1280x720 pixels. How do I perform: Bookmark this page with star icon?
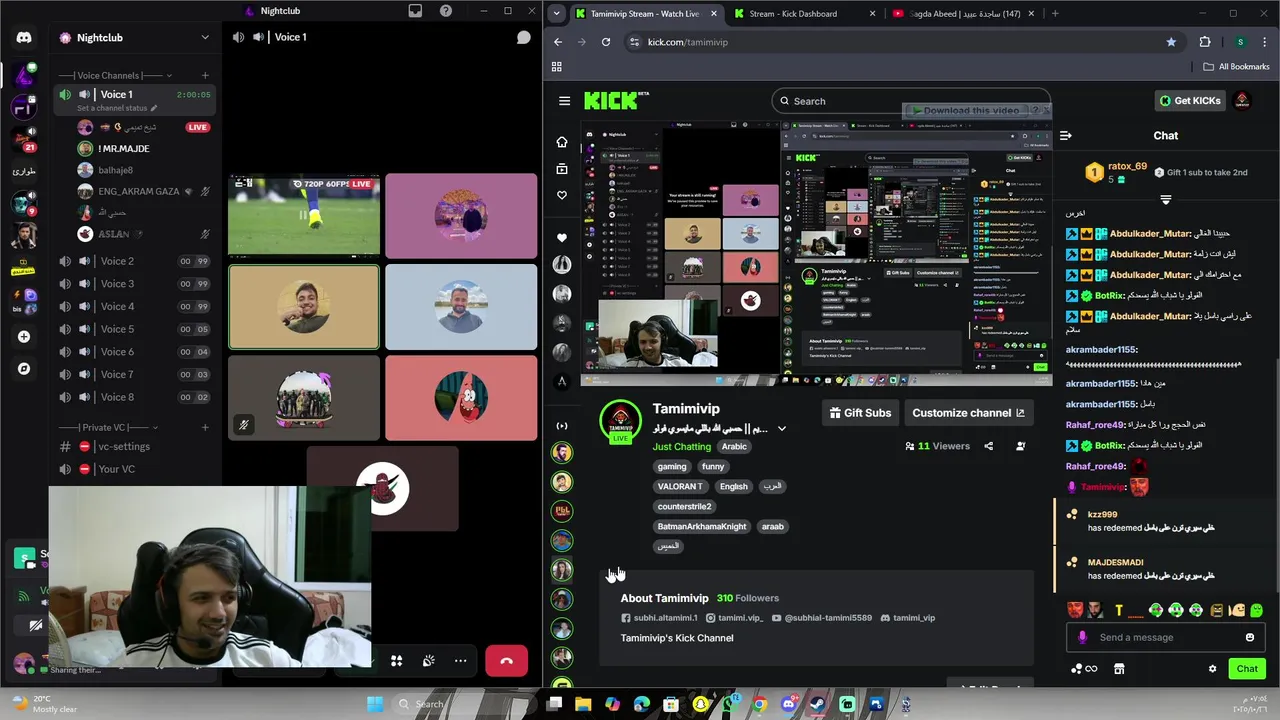pyautogui.click(x=1171, y=42)
